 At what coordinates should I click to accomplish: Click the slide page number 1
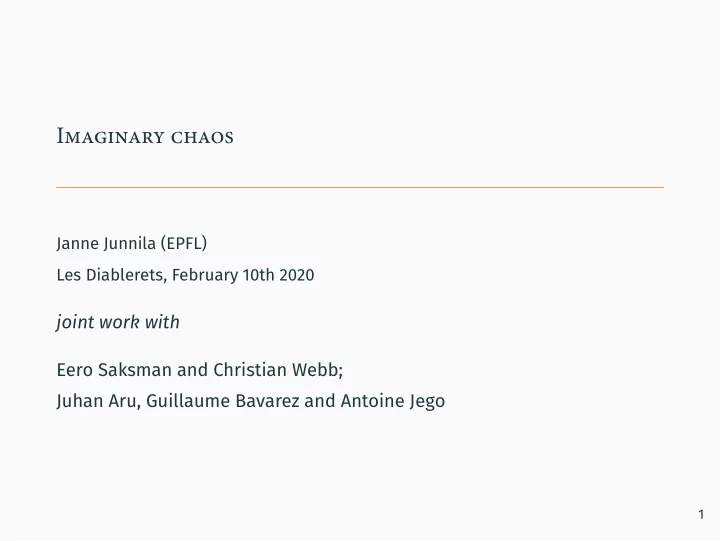coord(701,514)
